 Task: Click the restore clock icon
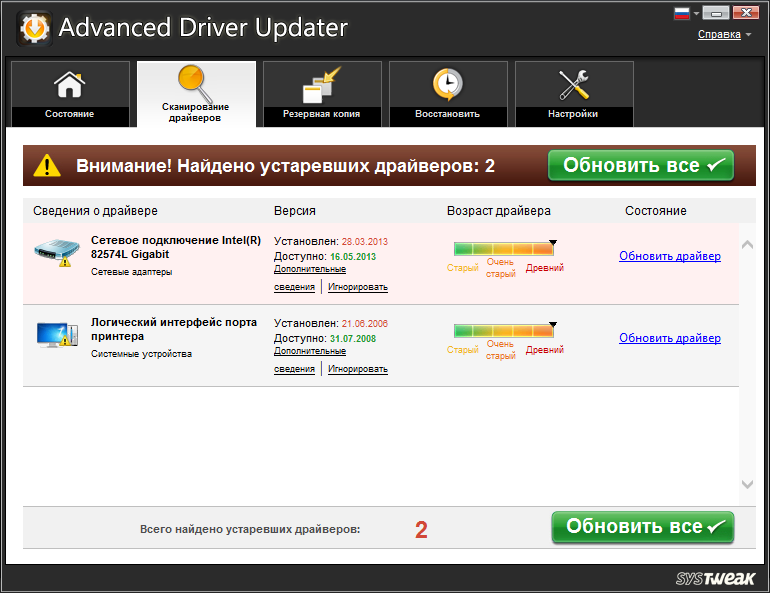[447, 84]
